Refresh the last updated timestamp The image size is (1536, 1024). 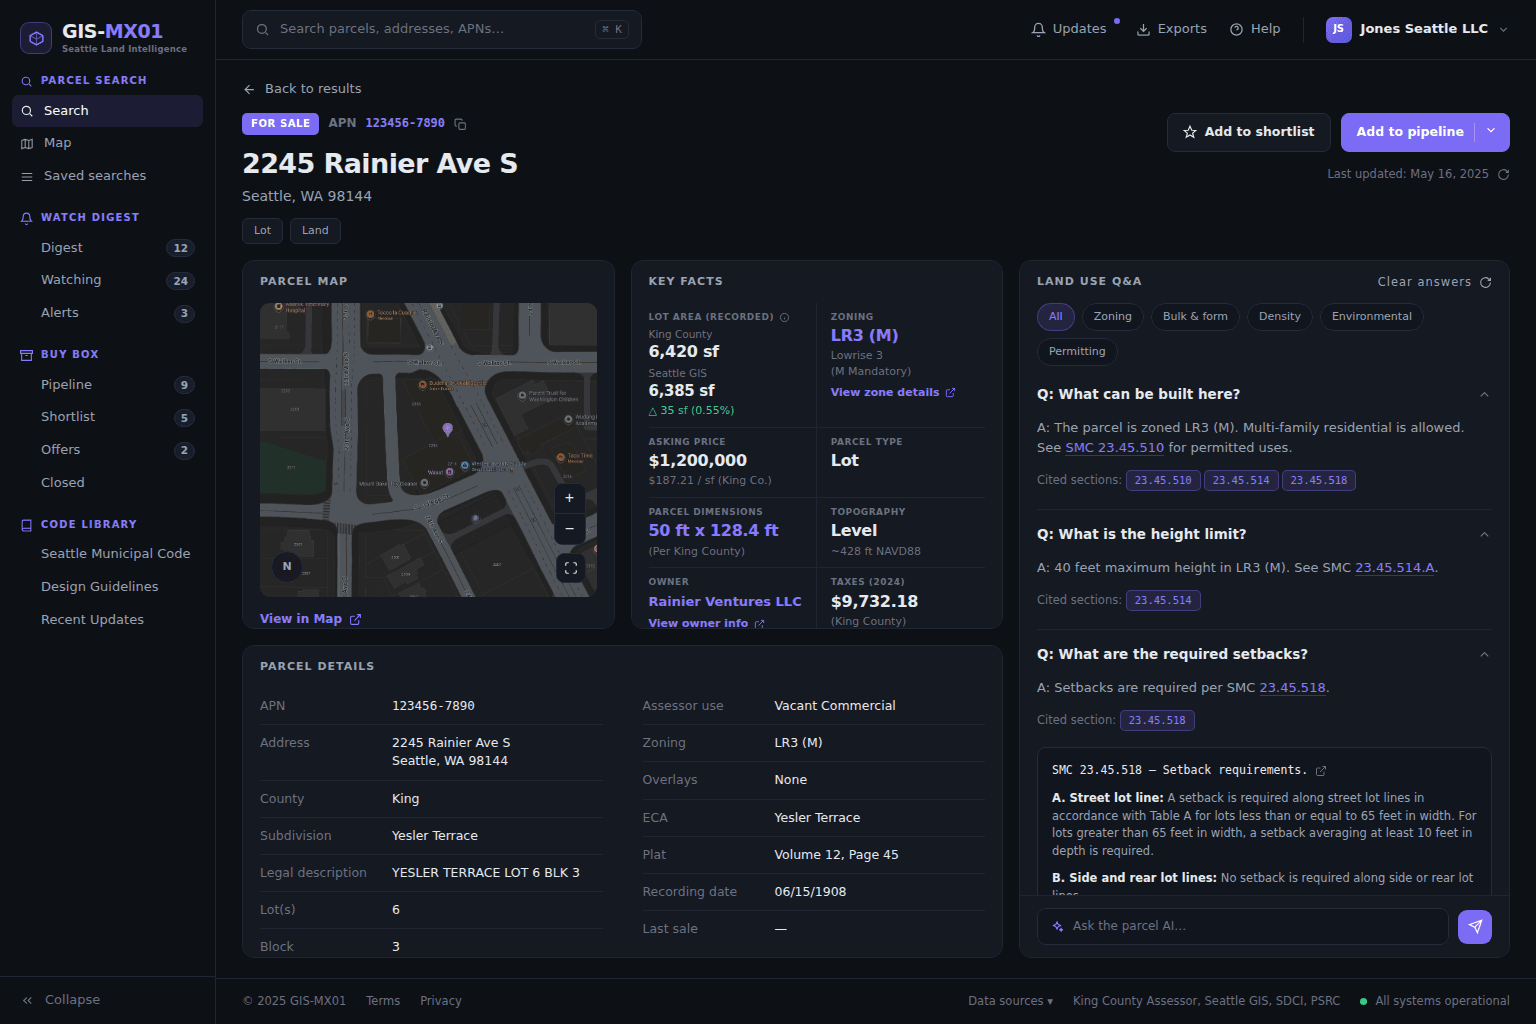coord(1503,174)
